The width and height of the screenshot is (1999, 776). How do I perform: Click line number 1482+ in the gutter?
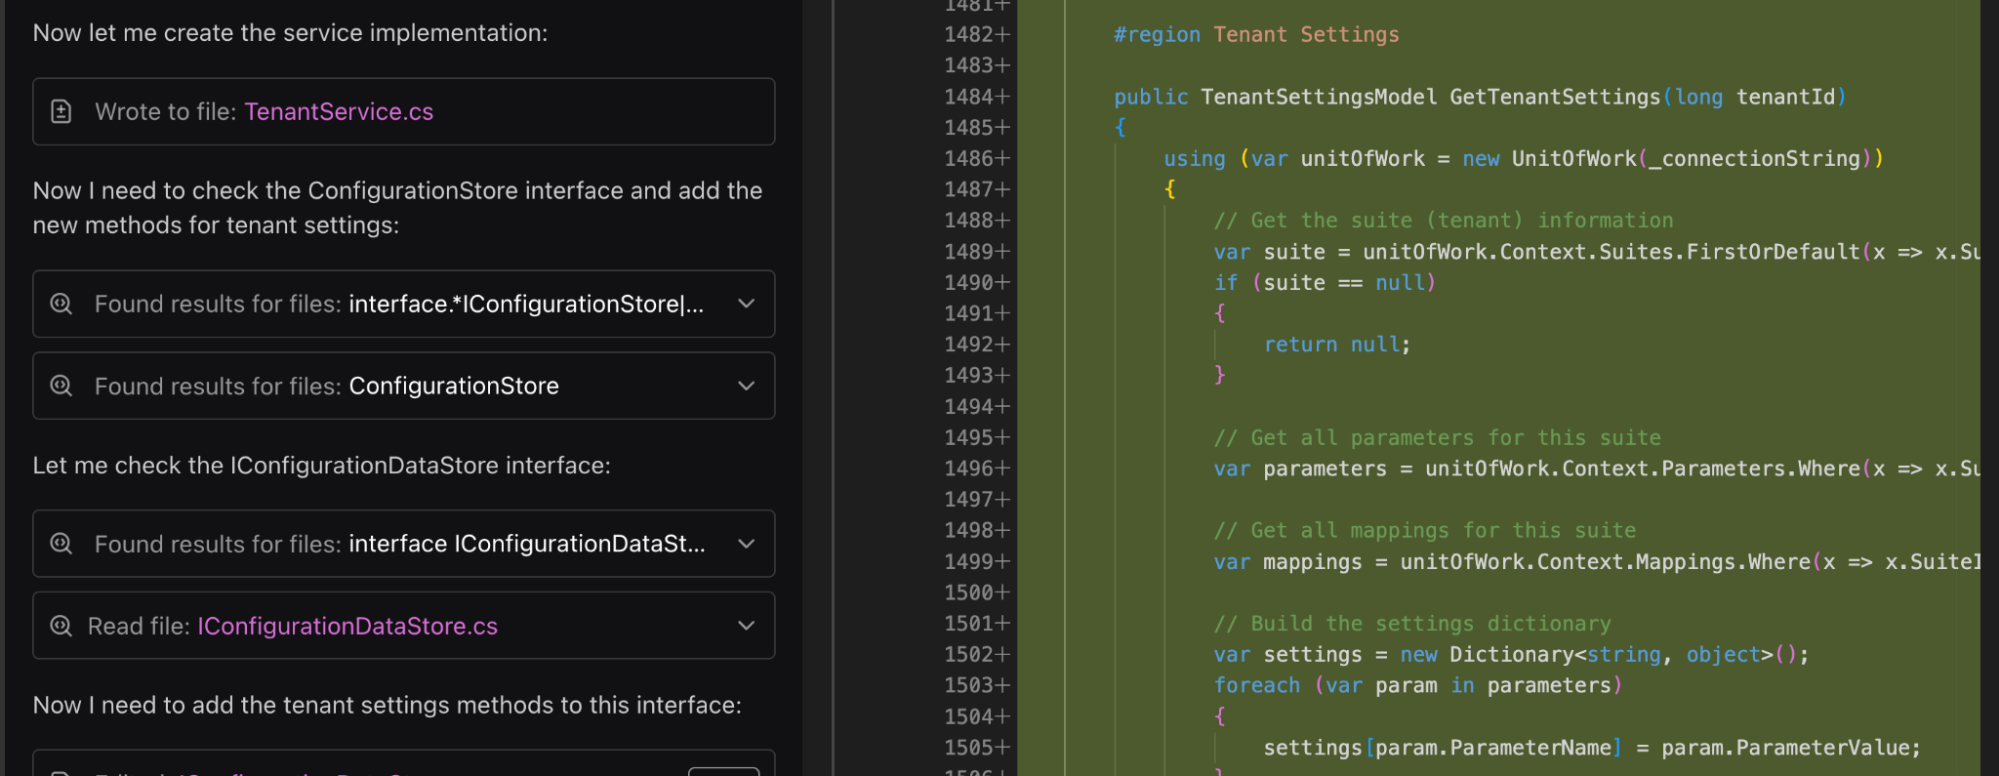tap(977, 35)
